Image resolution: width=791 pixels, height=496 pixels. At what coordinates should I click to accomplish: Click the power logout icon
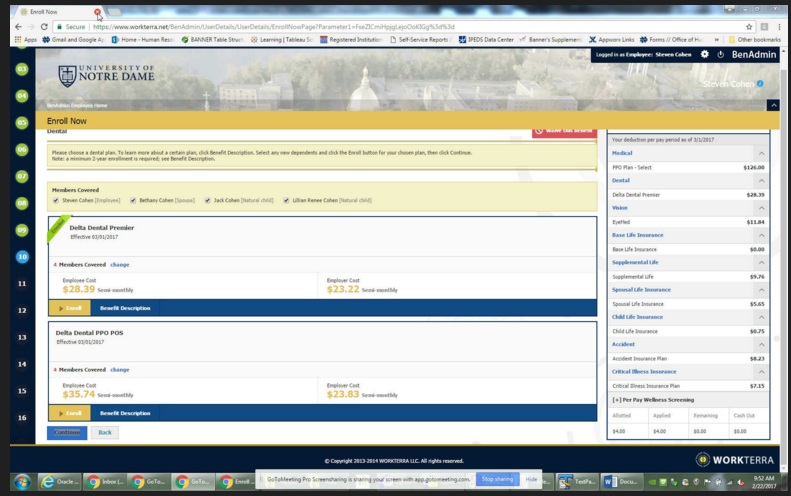(x=721, y=54)
